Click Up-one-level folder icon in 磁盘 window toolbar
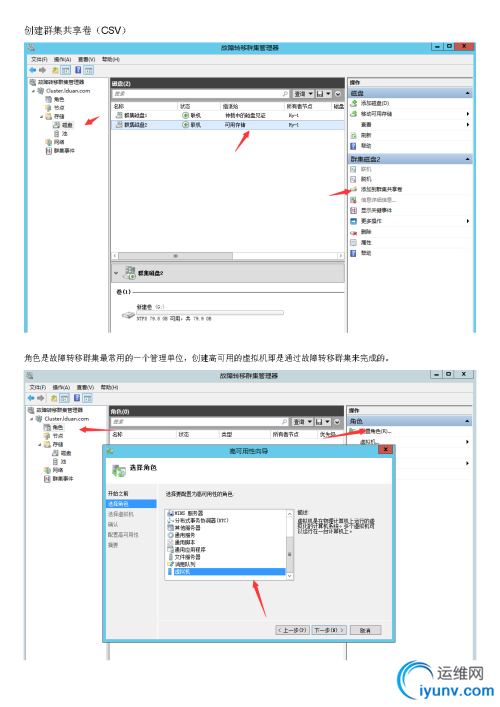Screen dimensions: 500x707 click(x=55, y=70)
